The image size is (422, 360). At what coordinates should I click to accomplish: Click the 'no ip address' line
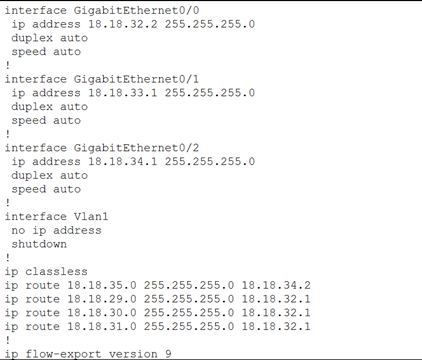pyautogui.click(x=56, y=230)
